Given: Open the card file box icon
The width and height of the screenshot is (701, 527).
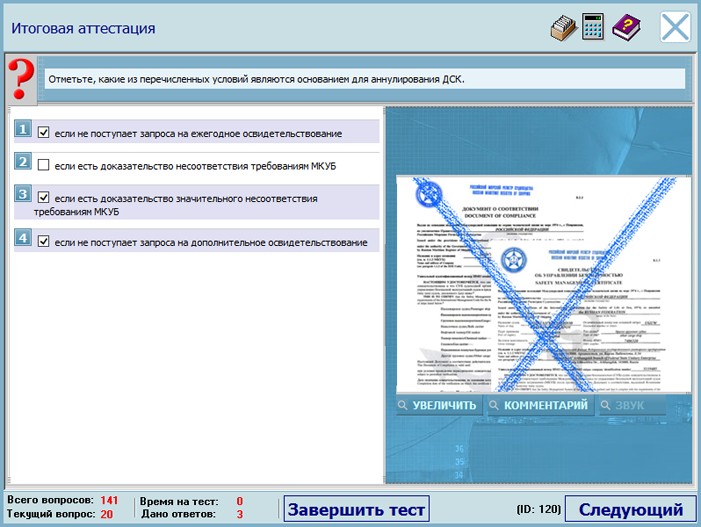Looking at the screenshot, I should tap(563, 28).
